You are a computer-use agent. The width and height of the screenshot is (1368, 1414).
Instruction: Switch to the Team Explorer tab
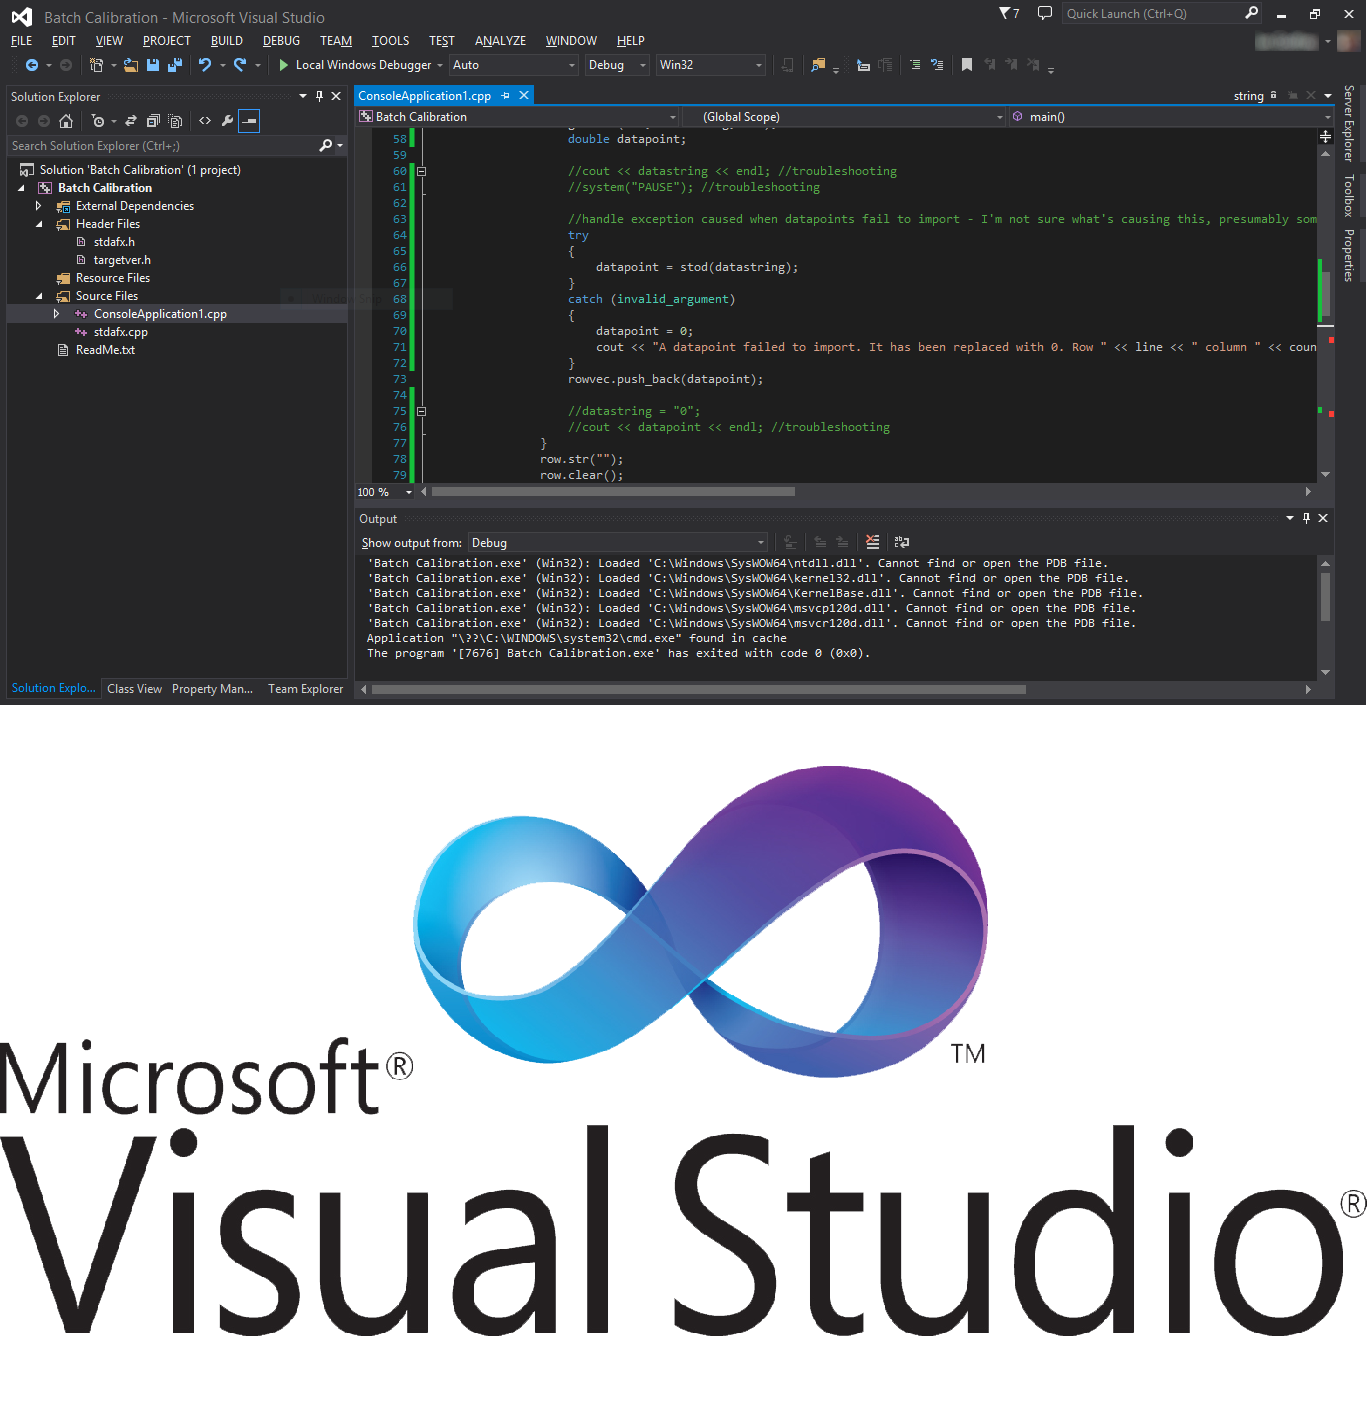click(305, 689)
